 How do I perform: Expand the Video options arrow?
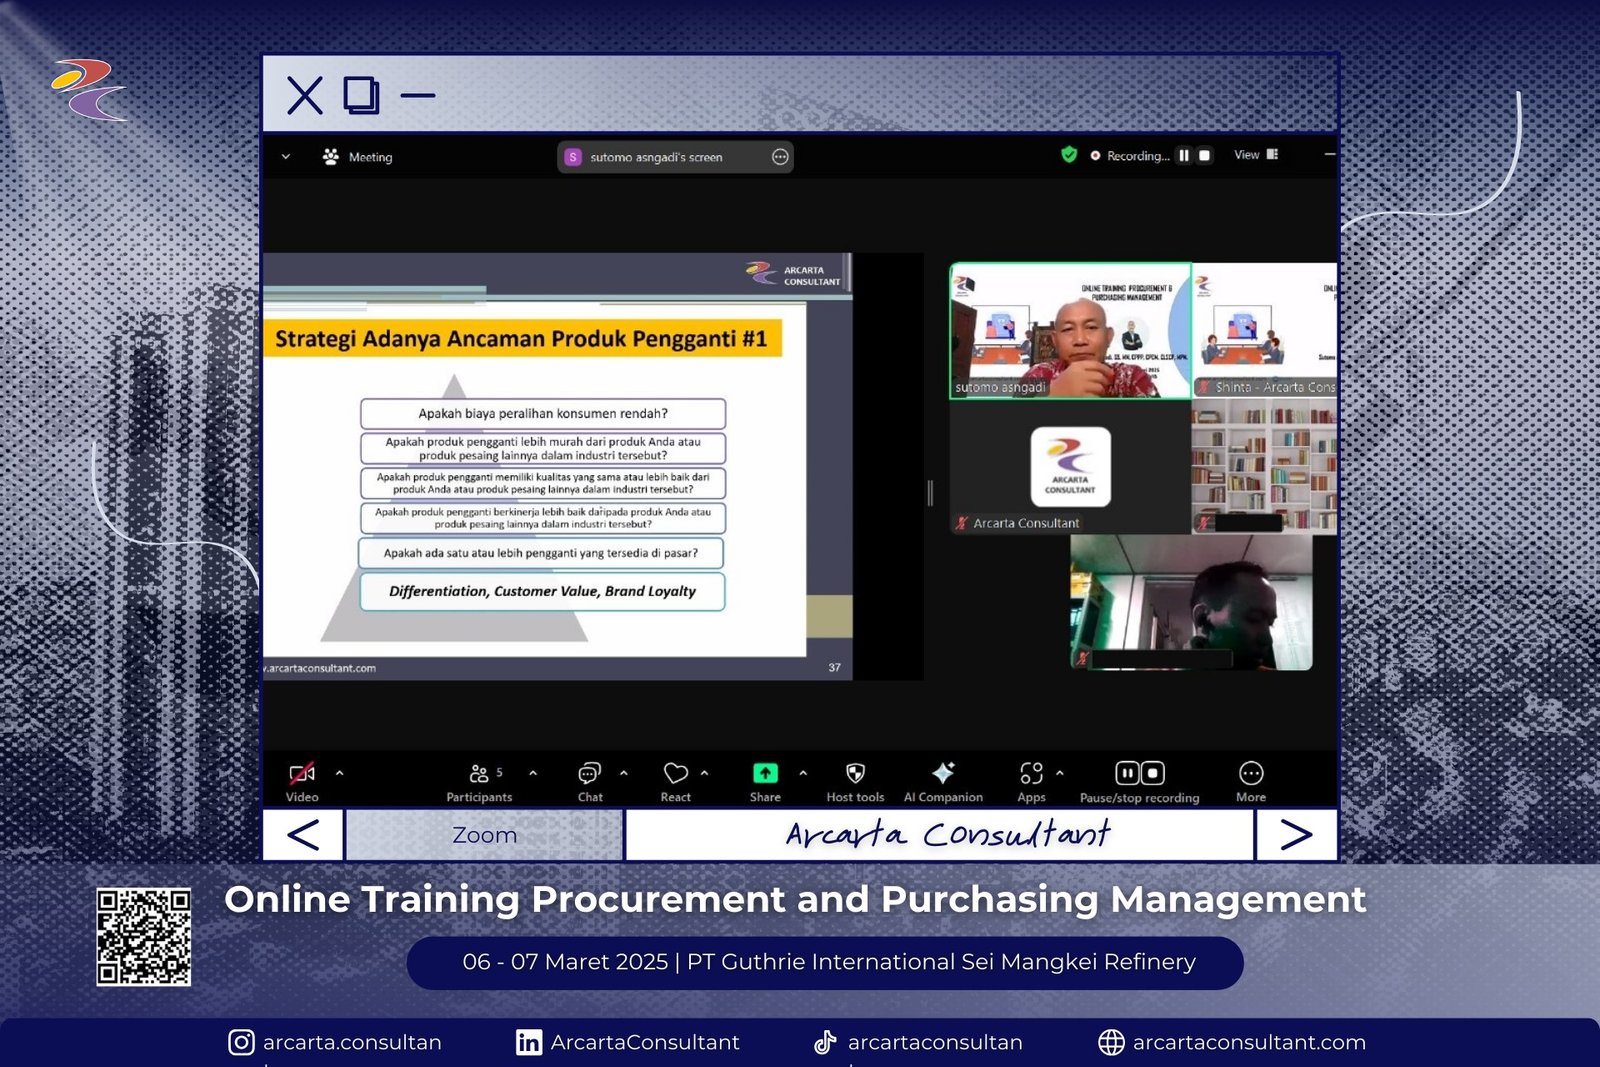pos(340,773)
